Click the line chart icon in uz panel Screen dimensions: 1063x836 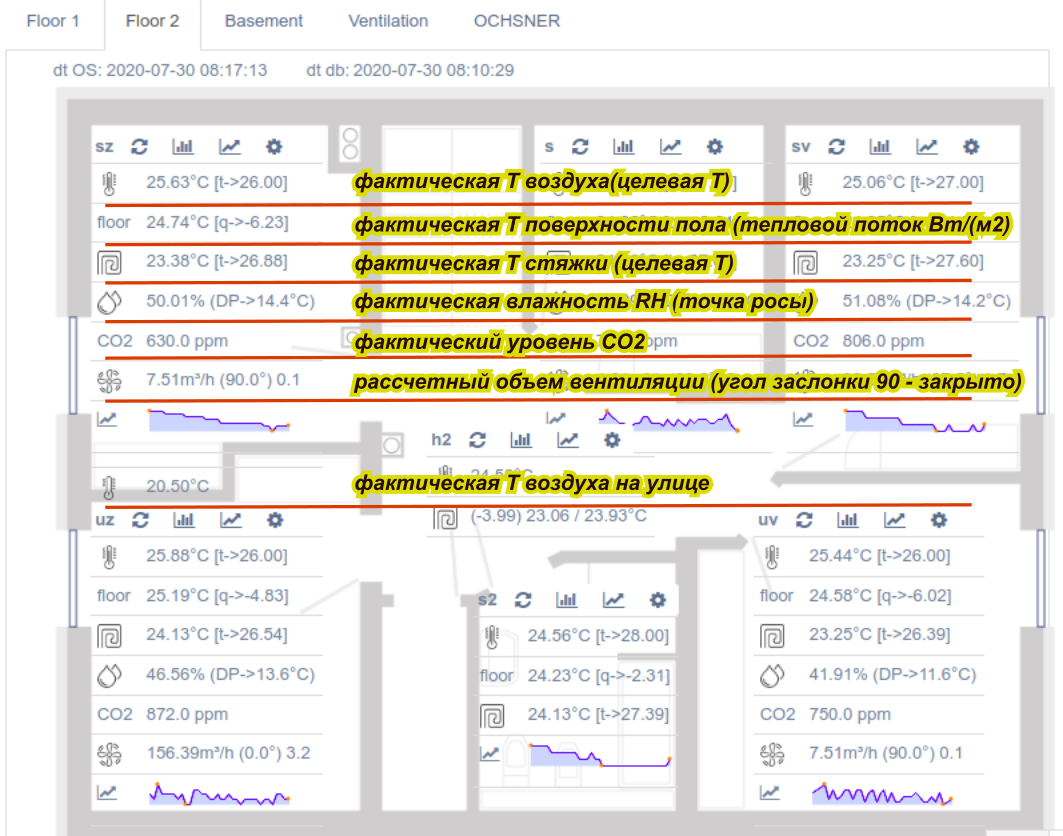click(x=229, y=520)
